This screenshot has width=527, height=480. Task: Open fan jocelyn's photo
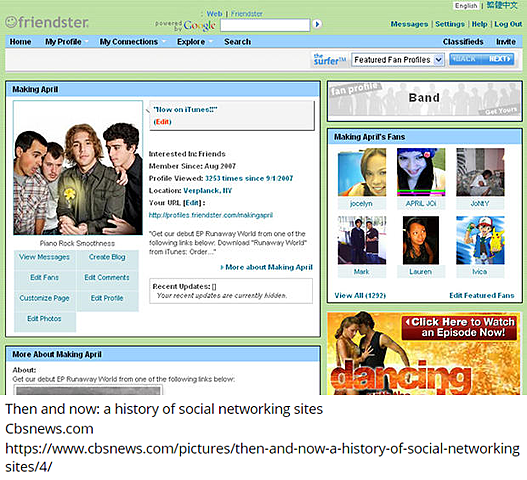click(362, 172)
